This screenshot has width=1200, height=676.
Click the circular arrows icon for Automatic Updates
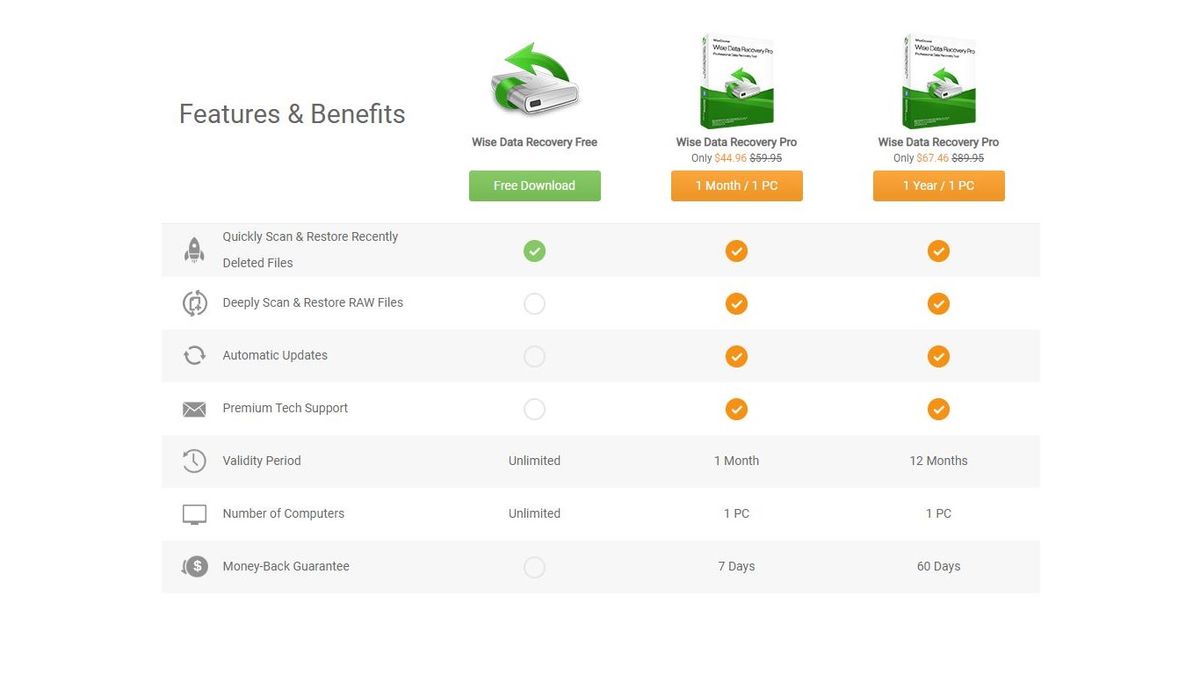click(x=194, y=355)
